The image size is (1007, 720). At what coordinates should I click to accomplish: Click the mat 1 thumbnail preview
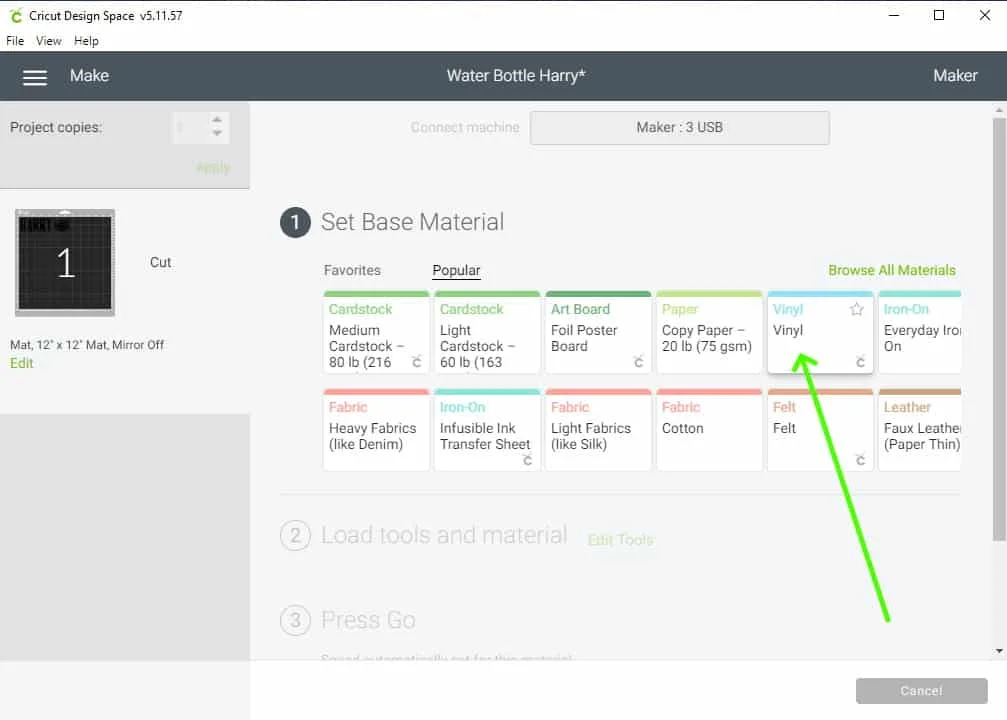(x=65, y=262)
